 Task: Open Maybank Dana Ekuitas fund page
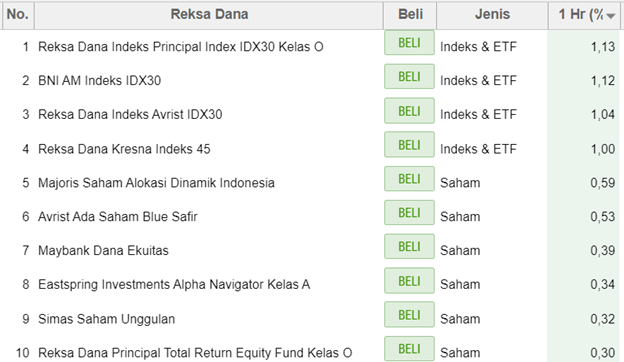[103, 250]
